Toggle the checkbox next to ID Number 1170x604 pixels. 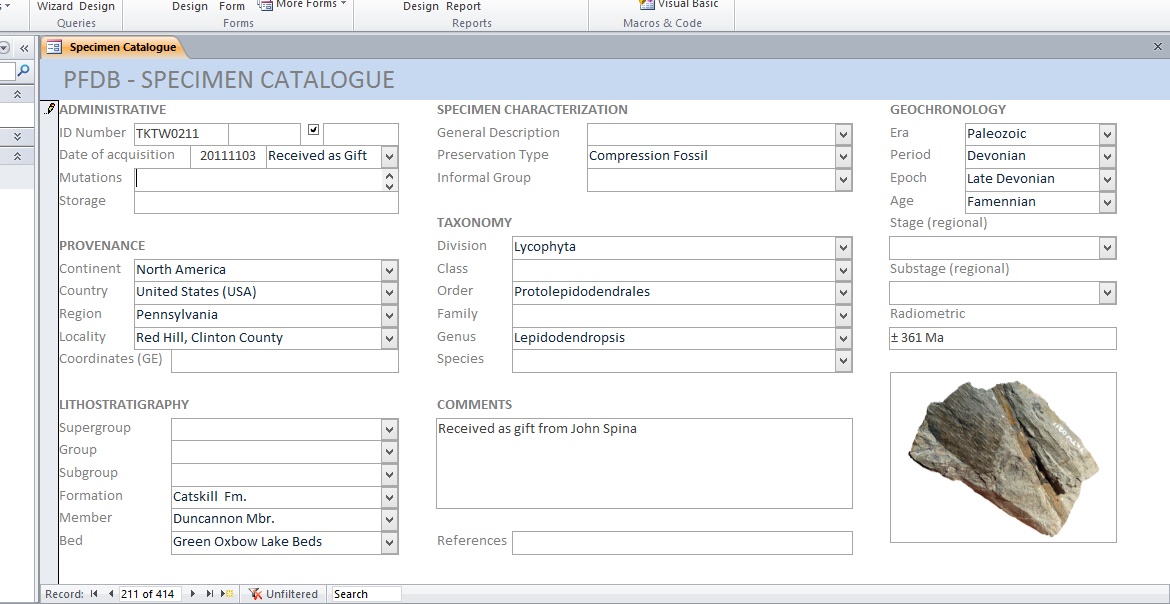[x=314, y=130]
